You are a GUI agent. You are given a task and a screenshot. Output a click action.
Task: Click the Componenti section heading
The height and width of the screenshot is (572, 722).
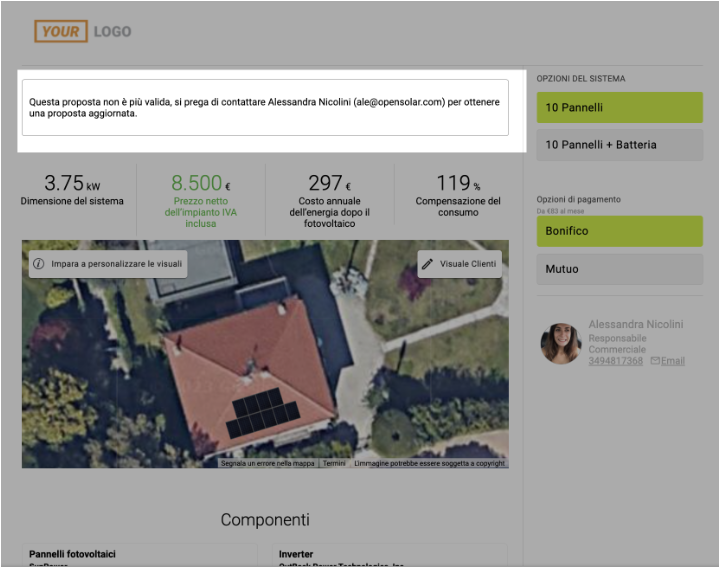point(266,520)
